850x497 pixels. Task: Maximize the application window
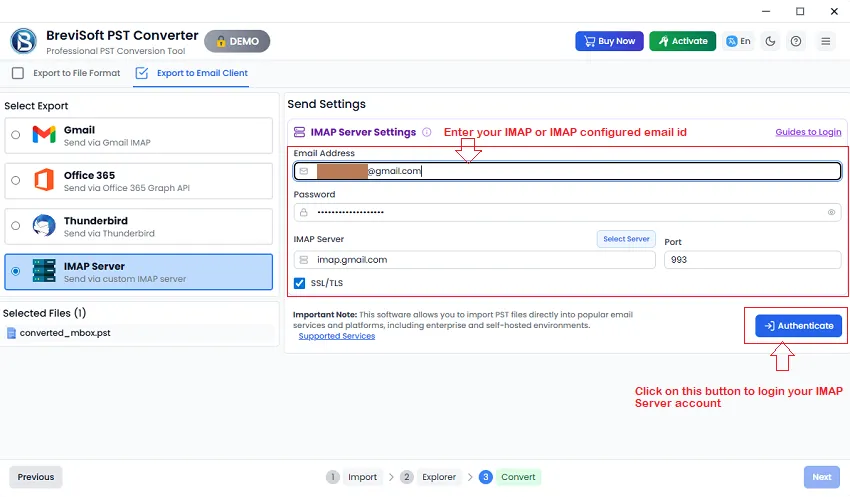click(800, 11)
